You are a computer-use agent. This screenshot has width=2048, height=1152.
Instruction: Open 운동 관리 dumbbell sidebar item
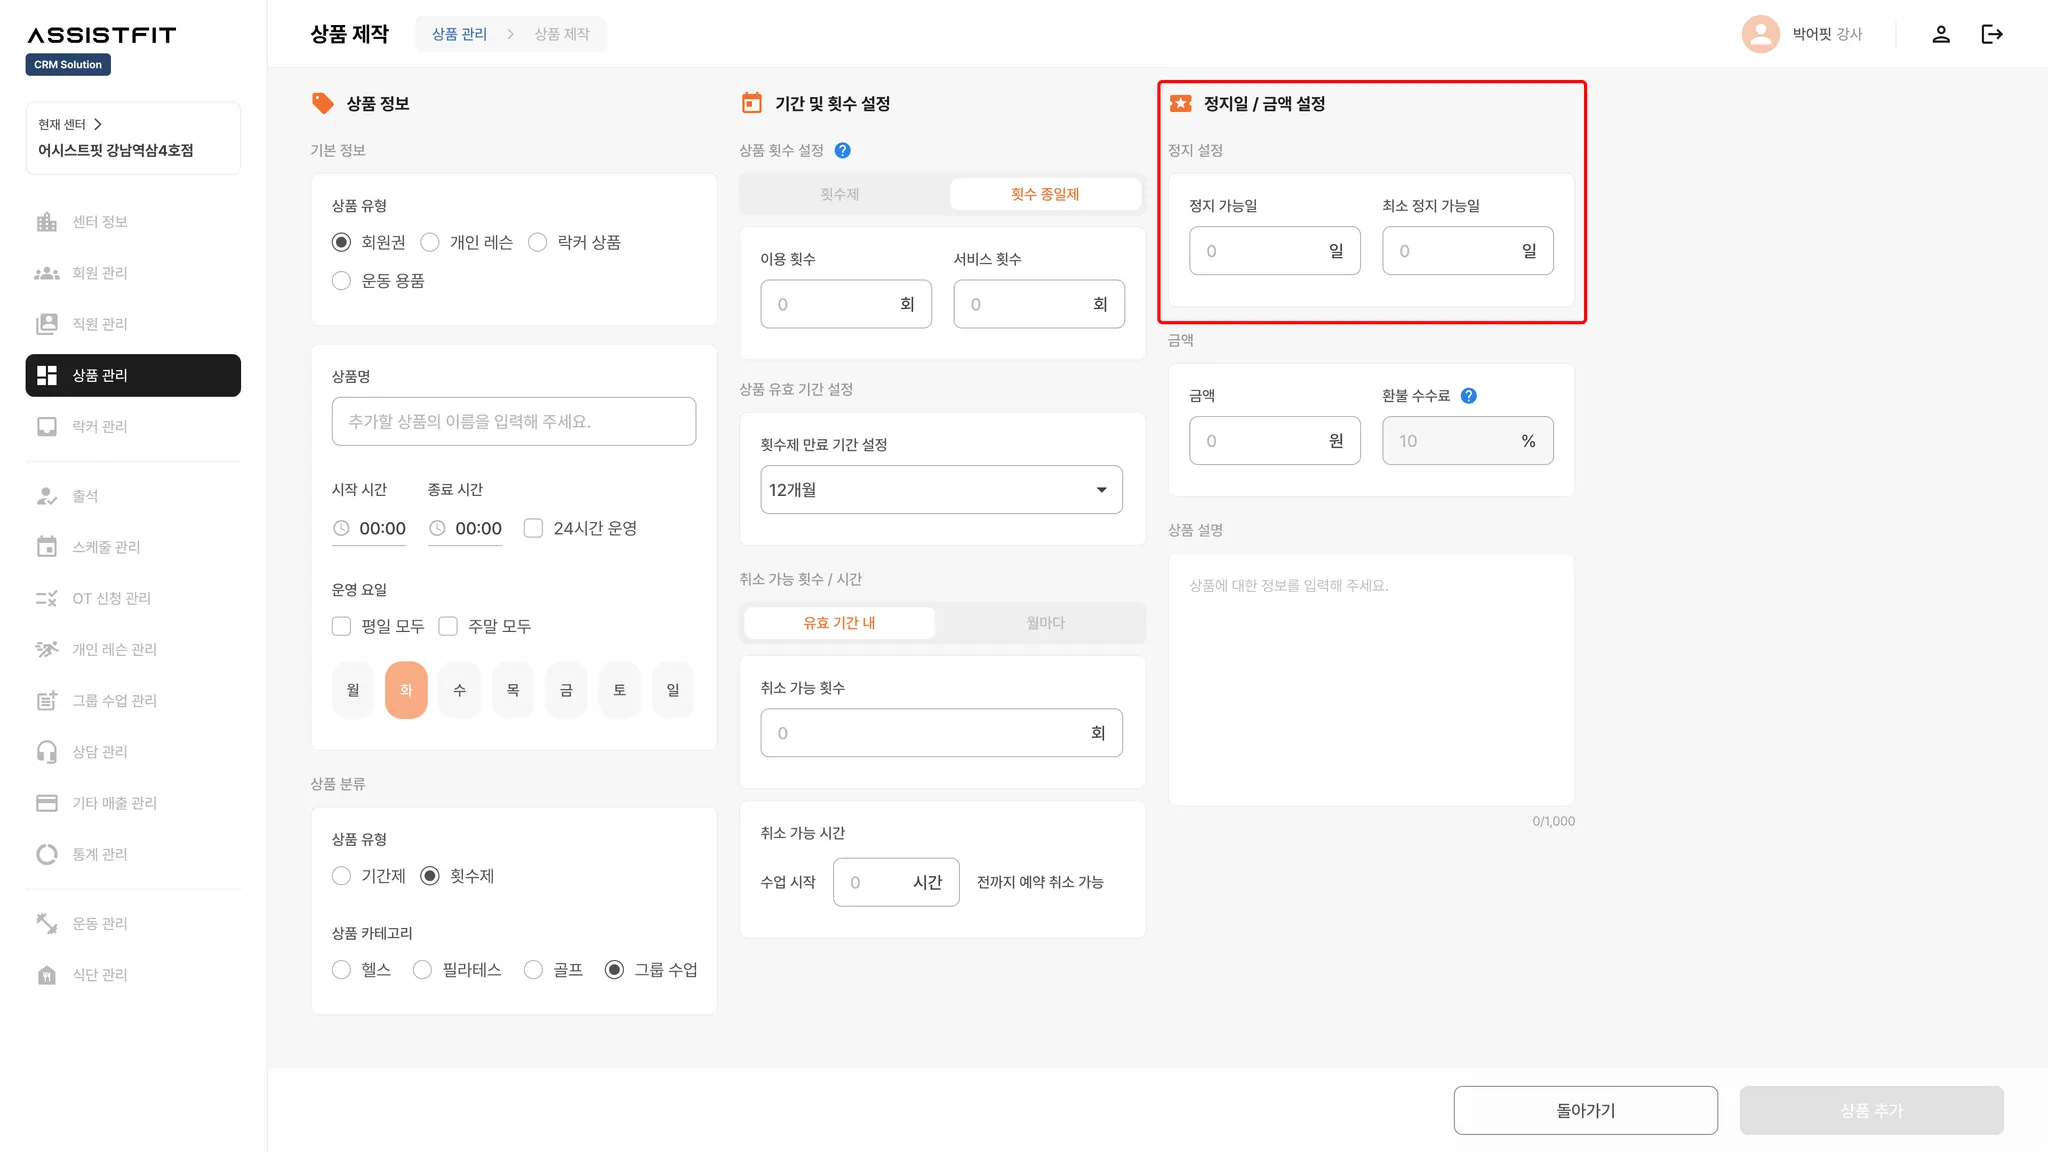[x=47, y=923]
